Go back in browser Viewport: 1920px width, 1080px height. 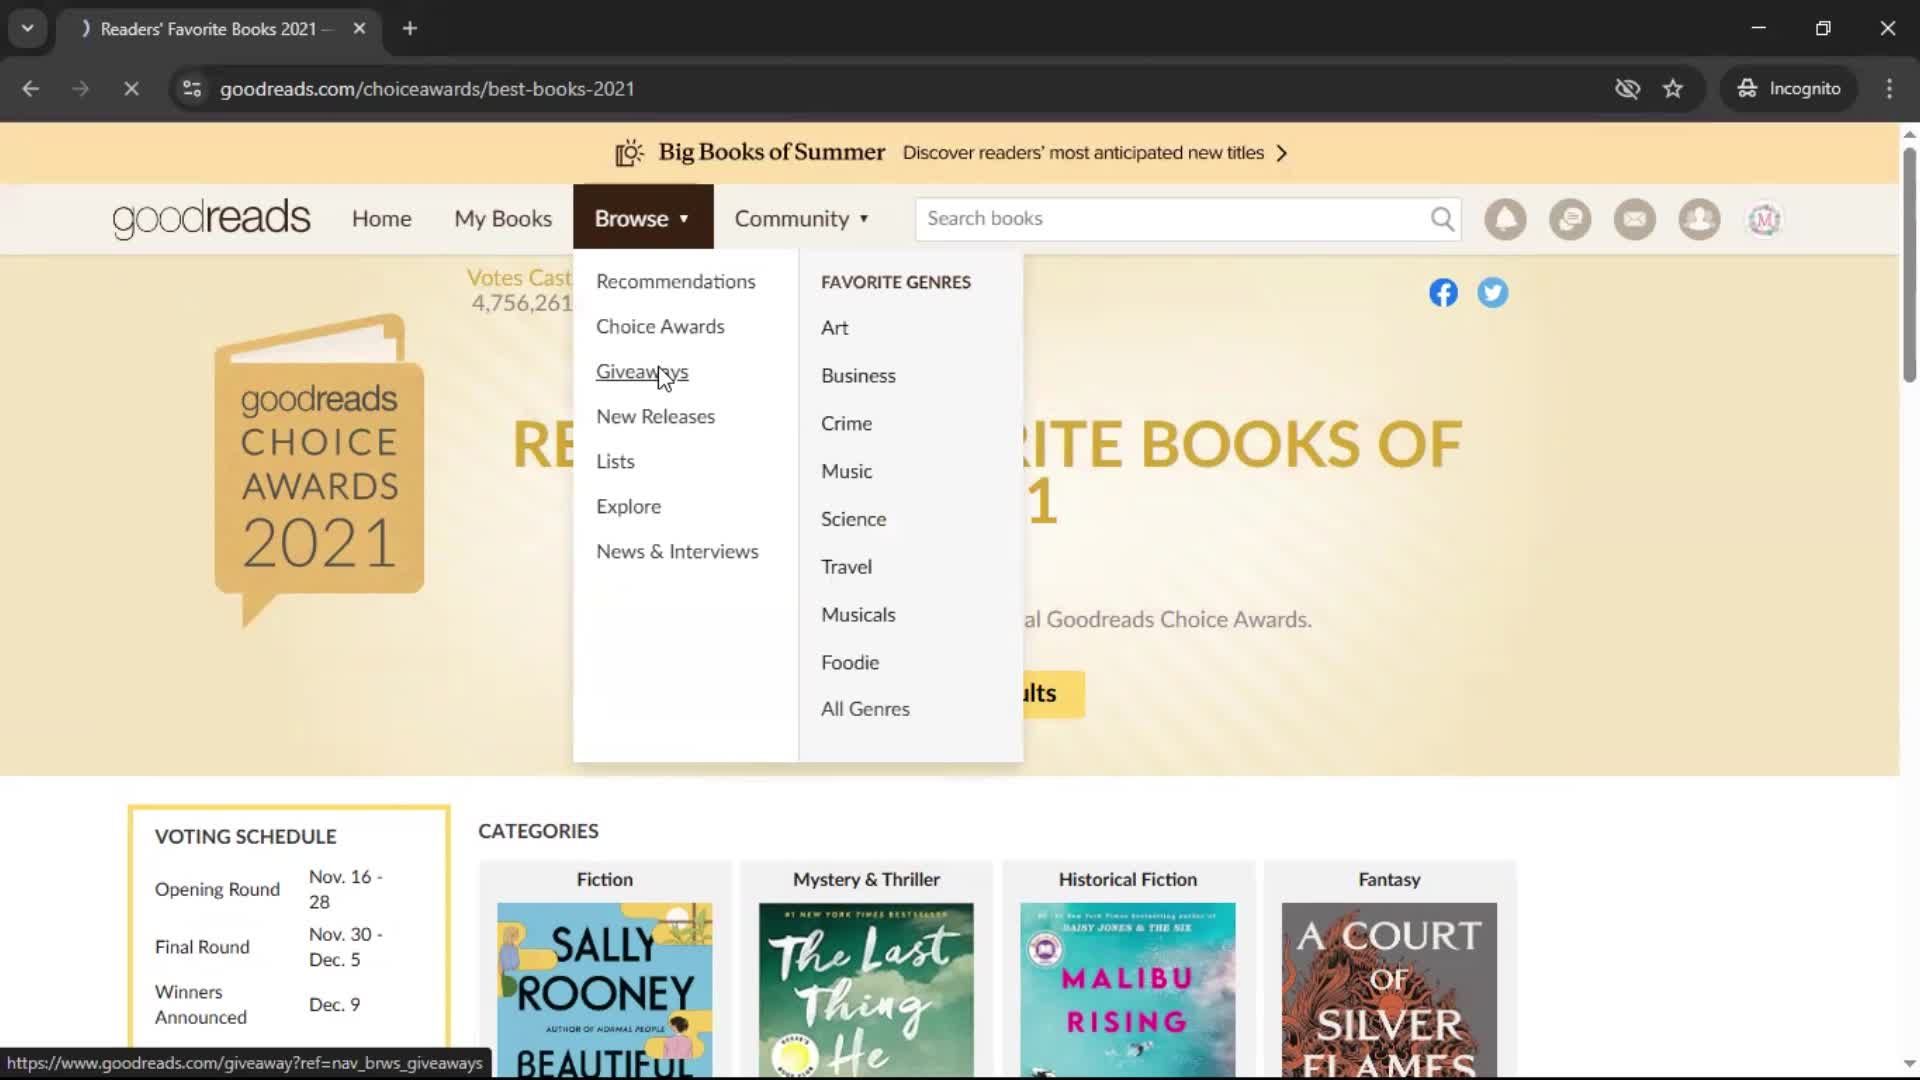click(x=30, y=89)
